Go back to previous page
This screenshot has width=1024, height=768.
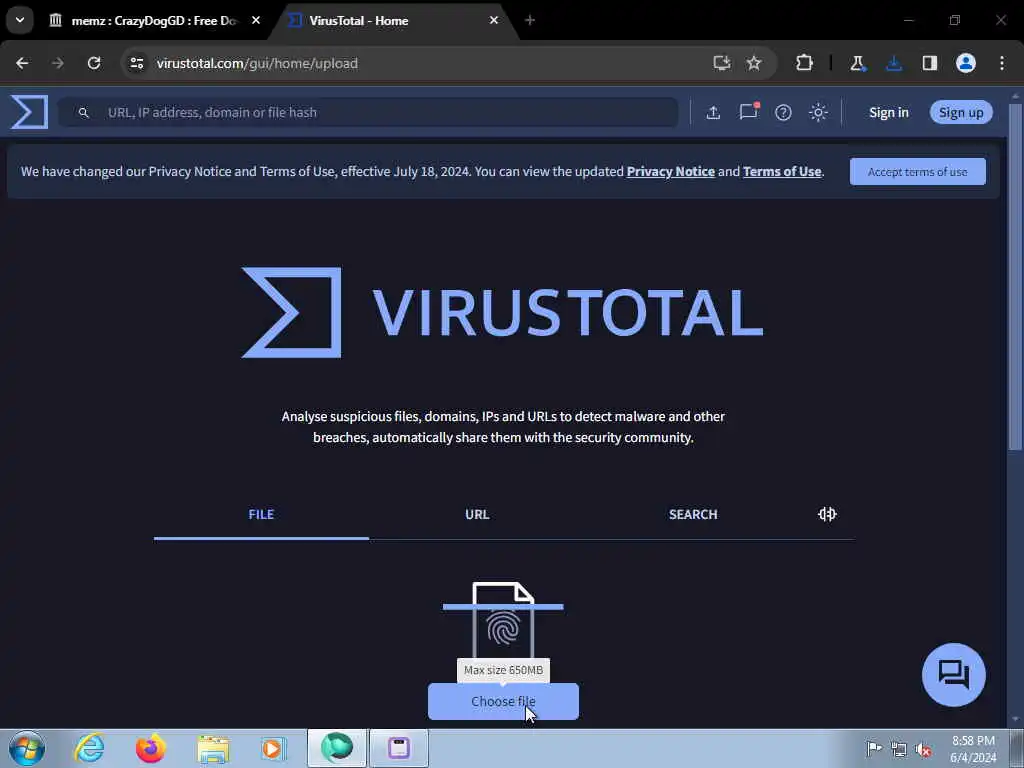(22, 63)
